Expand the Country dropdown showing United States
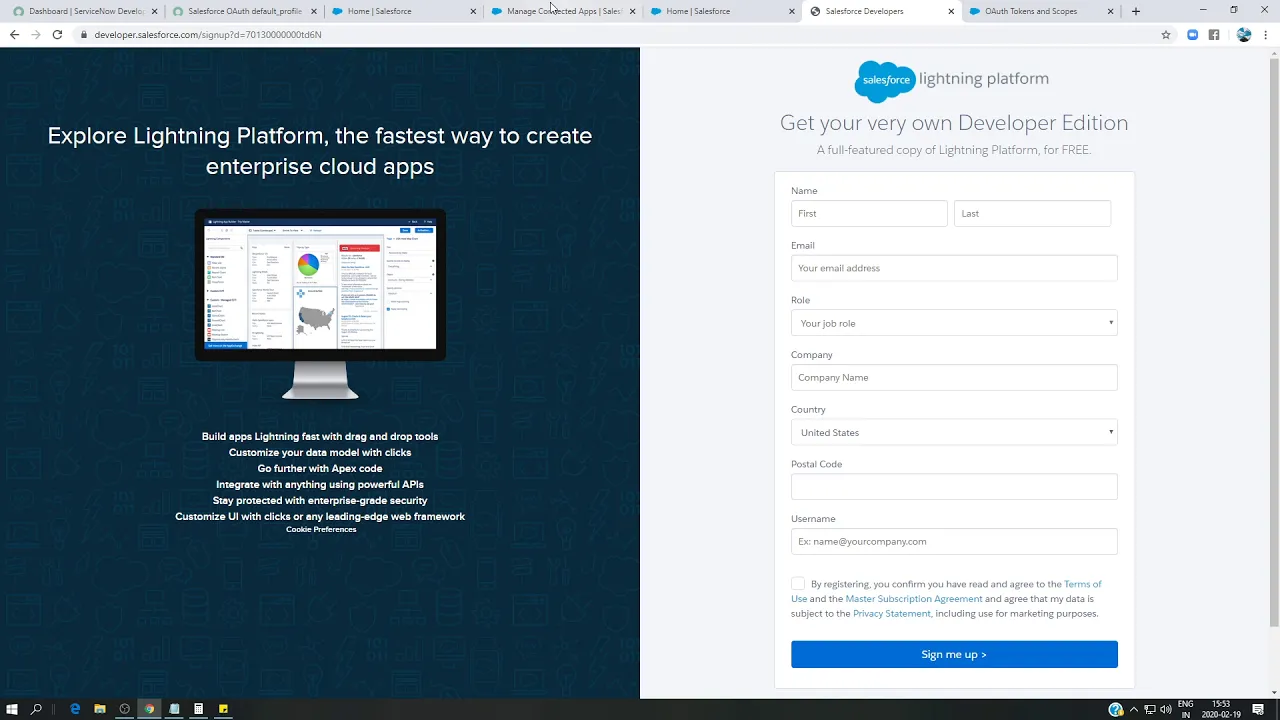The width and height of the screenshot is (1280, 720). click(953, 432)
